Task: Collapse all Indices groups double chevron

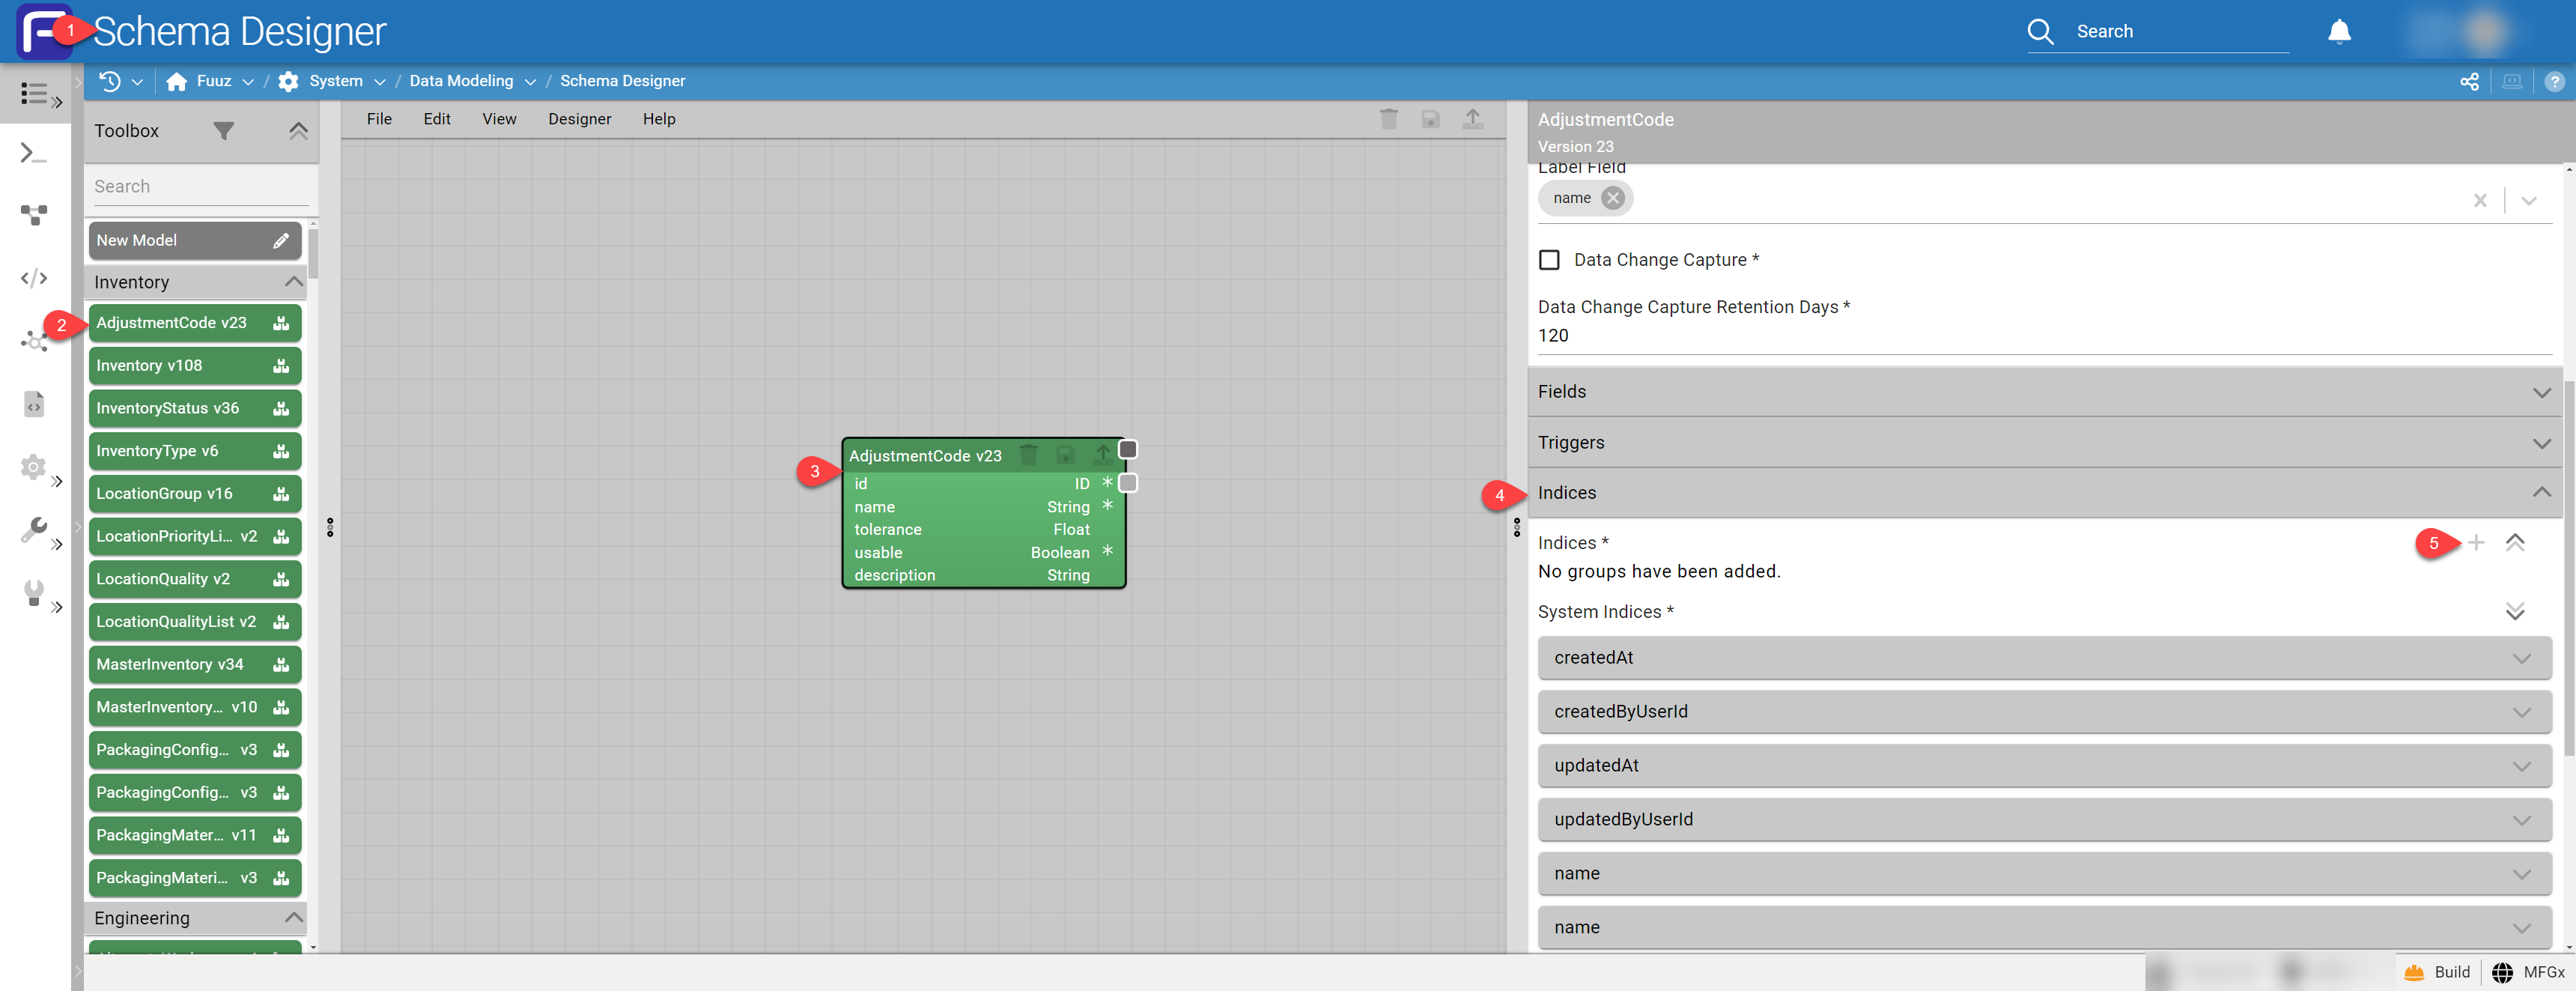Action: [x=2514, y=543]
